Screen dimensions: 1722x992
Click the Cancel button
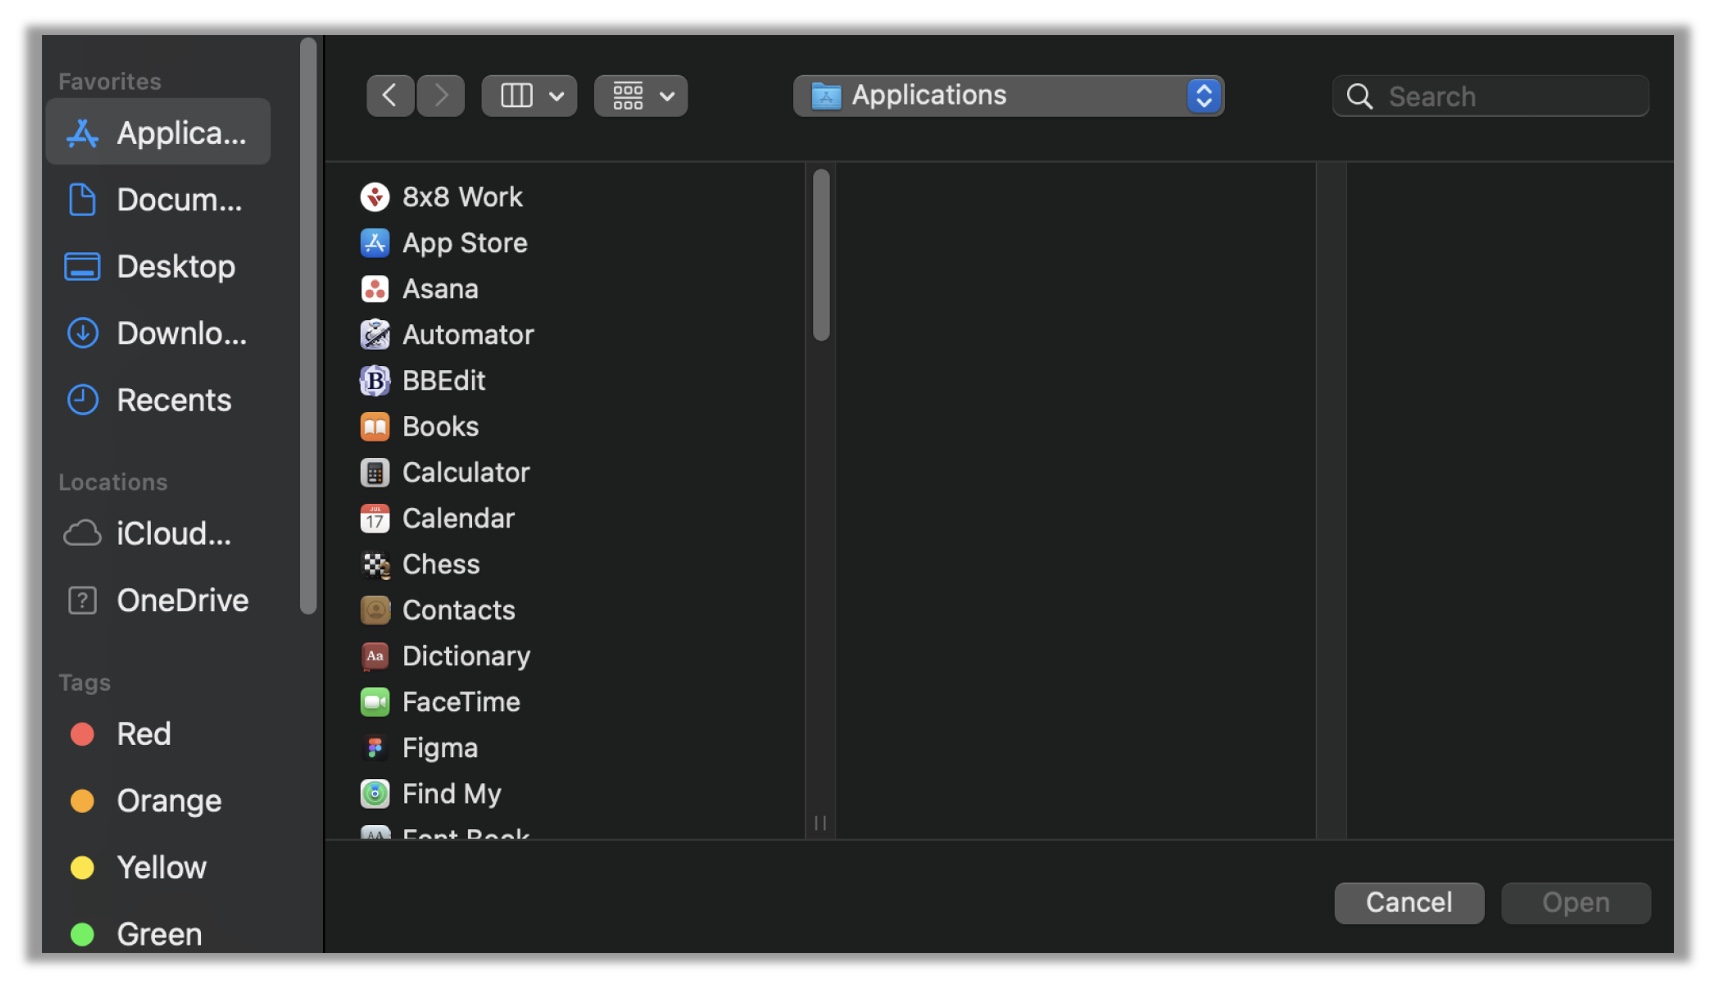click(1409, 903)
